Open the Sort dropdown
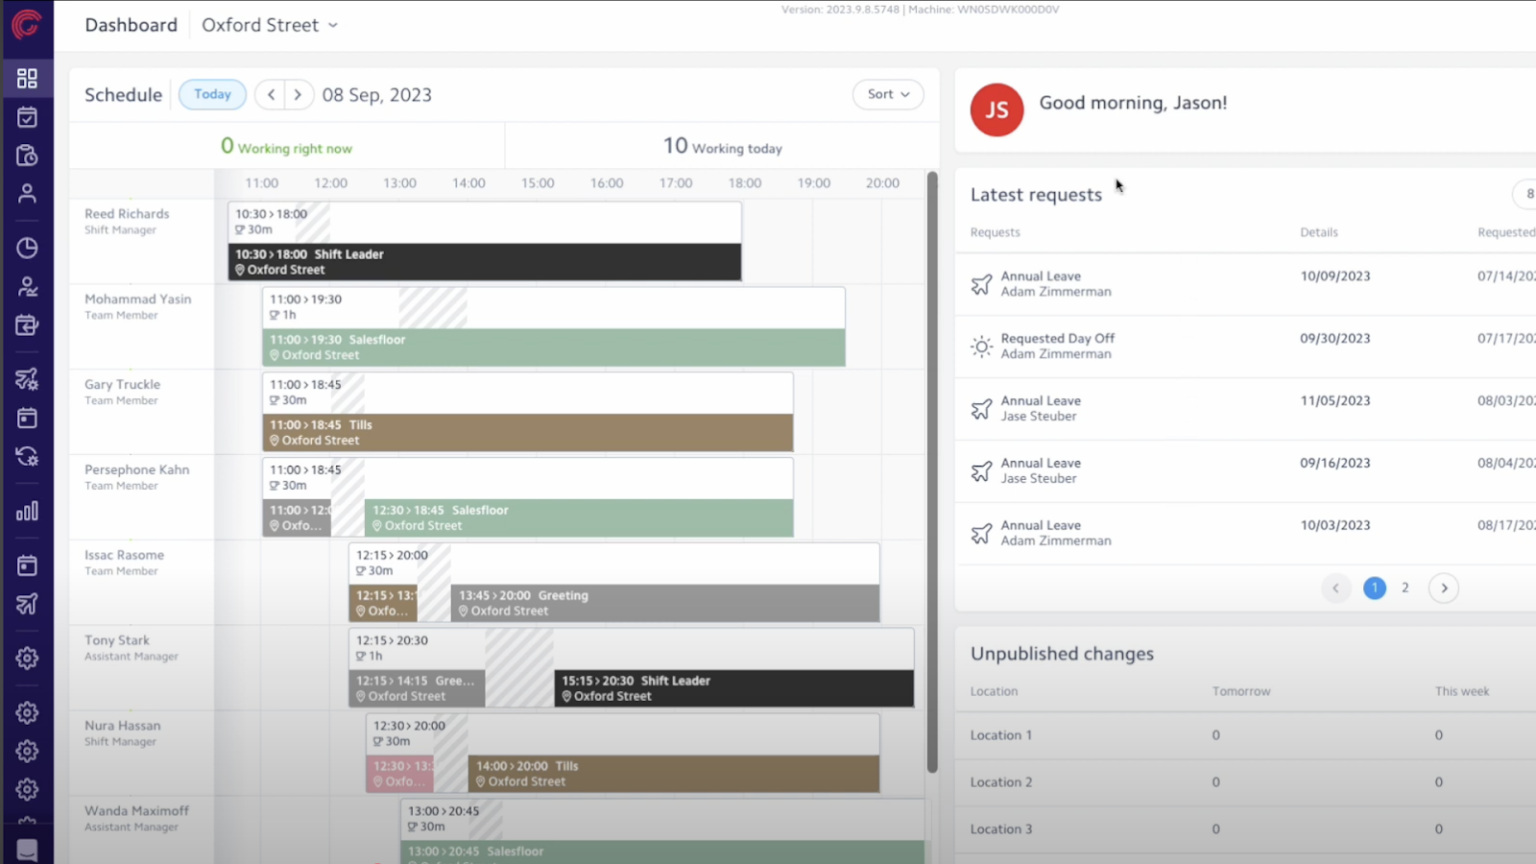1536x864 pixels. 887,94
